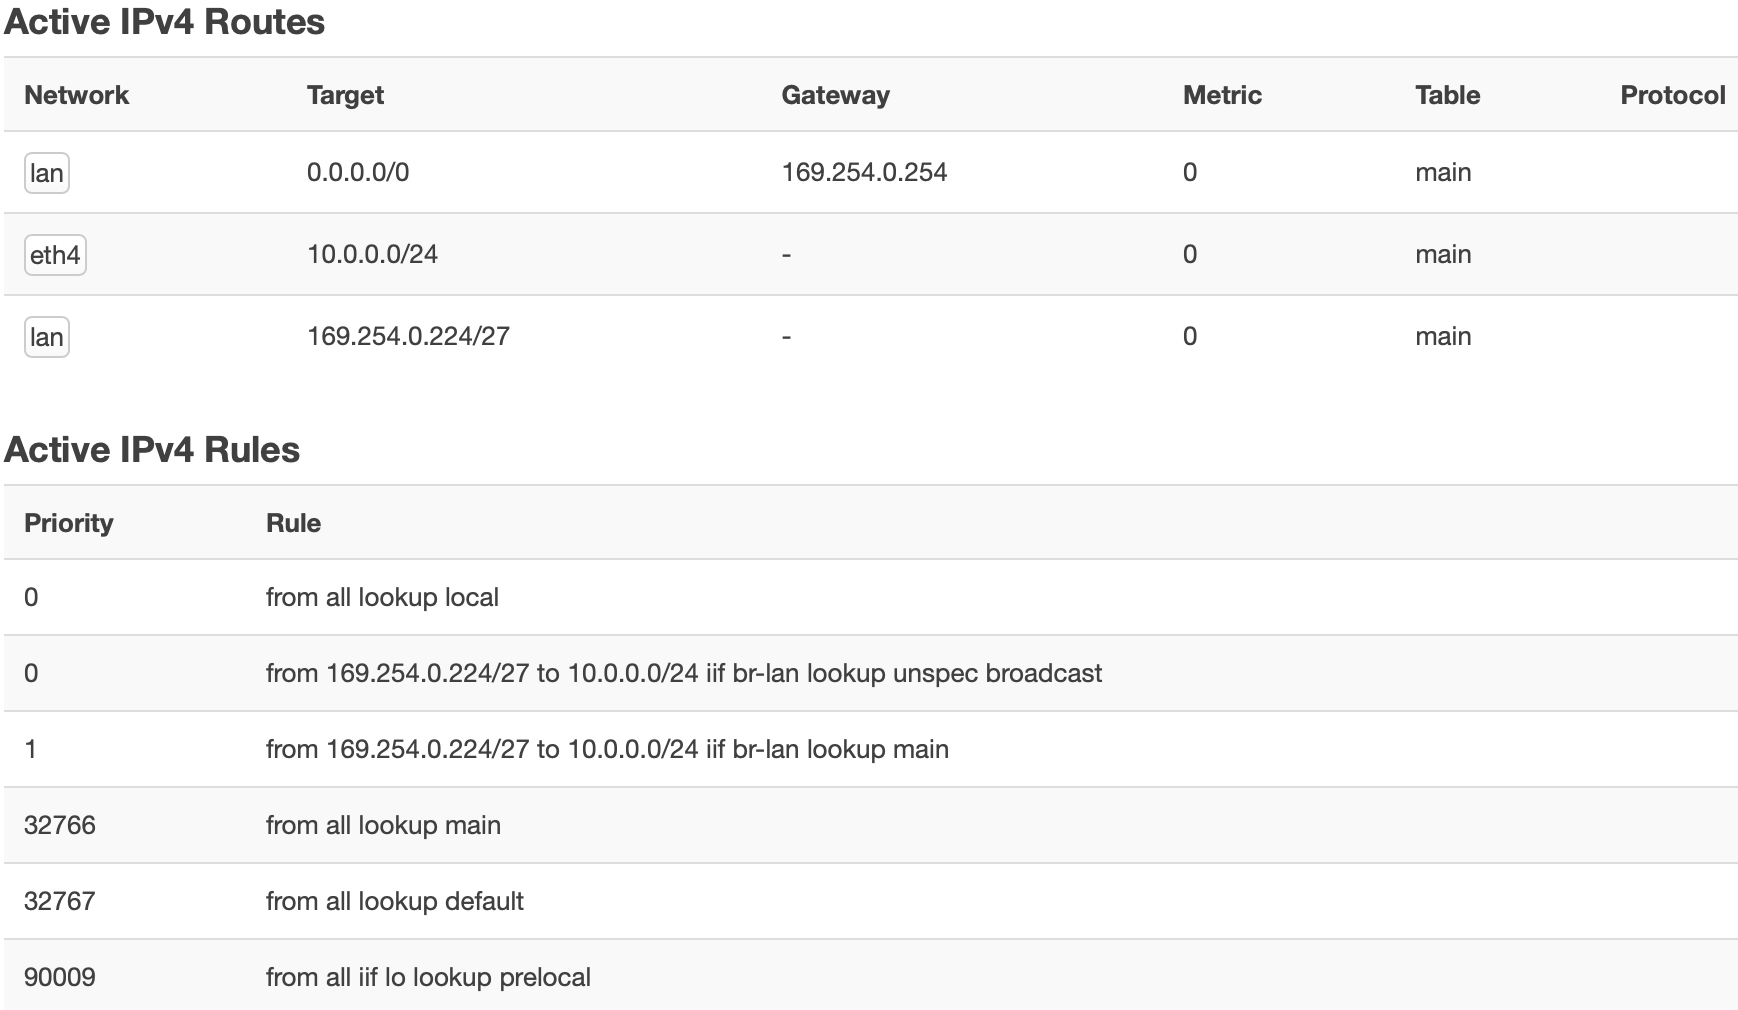The height and width of the screenshot is (1010, 1738).
Task: Click the Metric column header
Action: point(1222,95)
